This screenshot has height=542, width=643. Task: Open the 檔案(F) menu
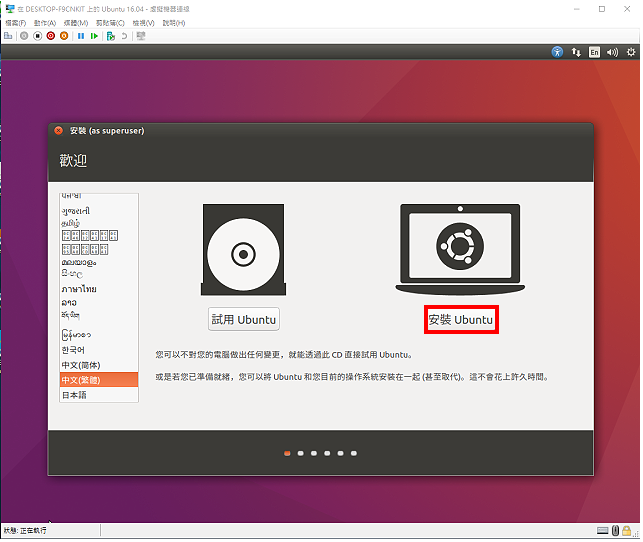point(16,23)
